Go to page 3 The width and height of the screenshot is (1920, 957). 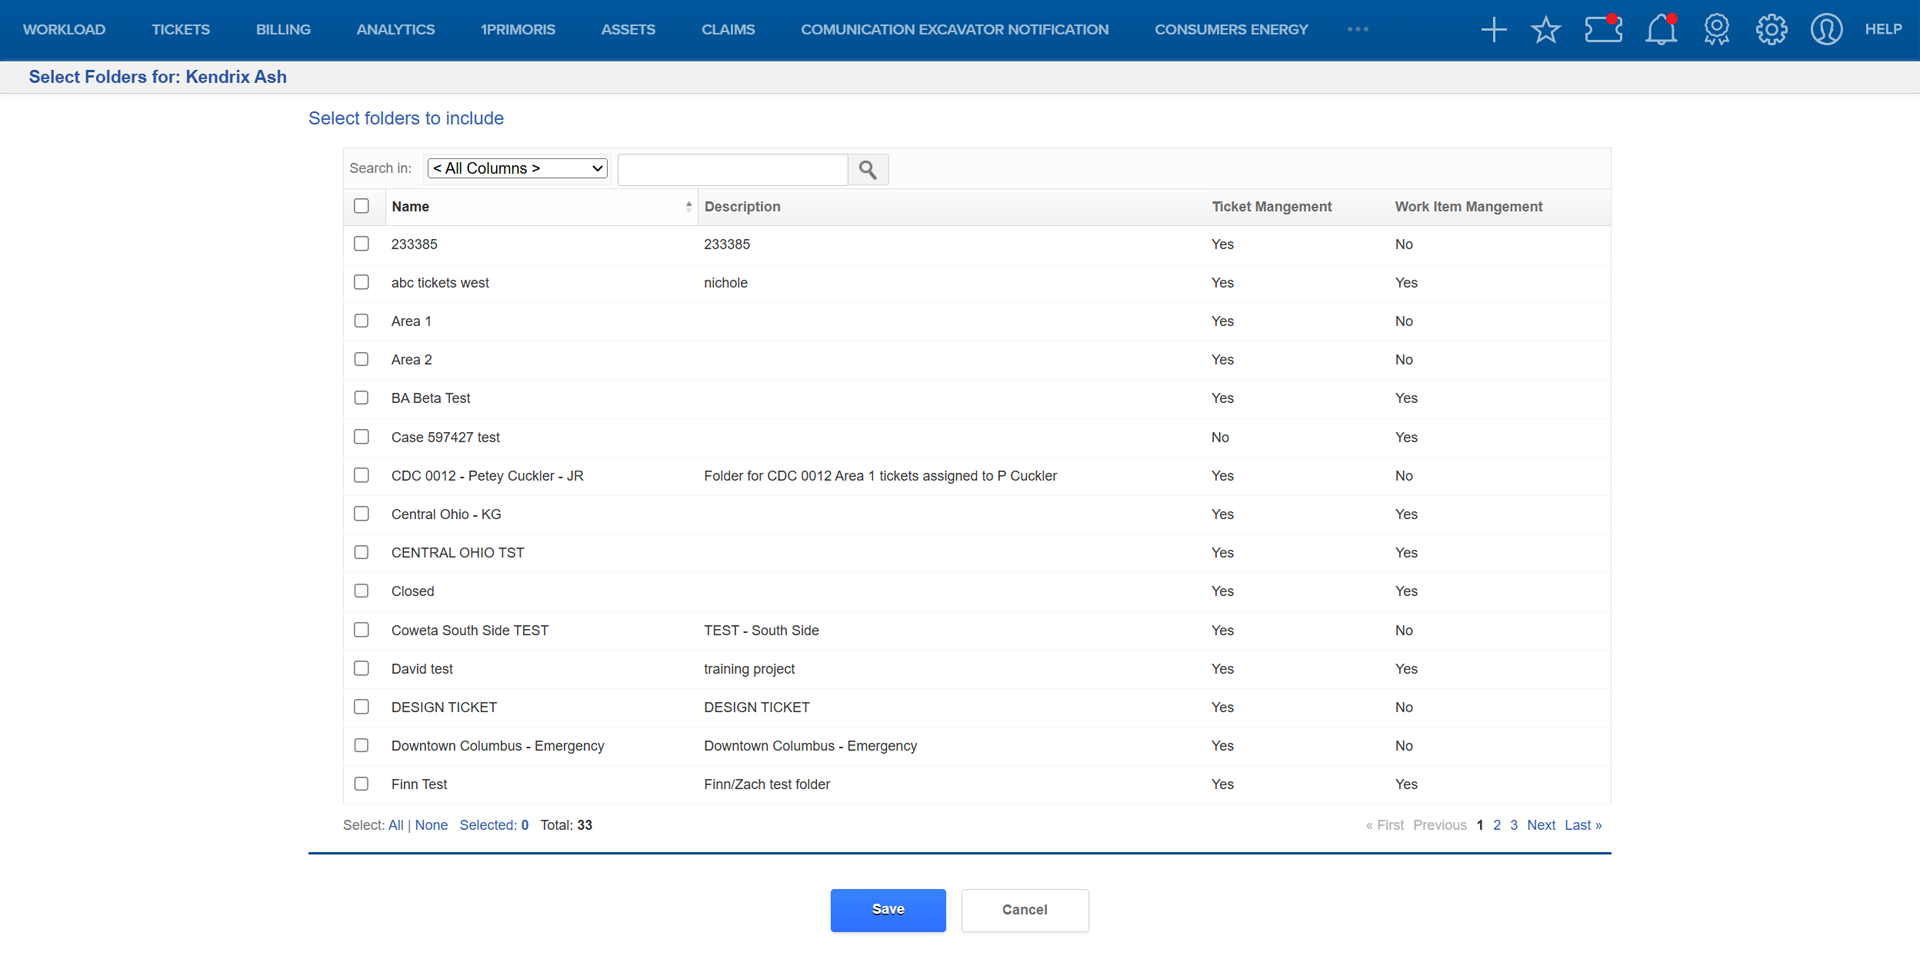point(1514,826)
